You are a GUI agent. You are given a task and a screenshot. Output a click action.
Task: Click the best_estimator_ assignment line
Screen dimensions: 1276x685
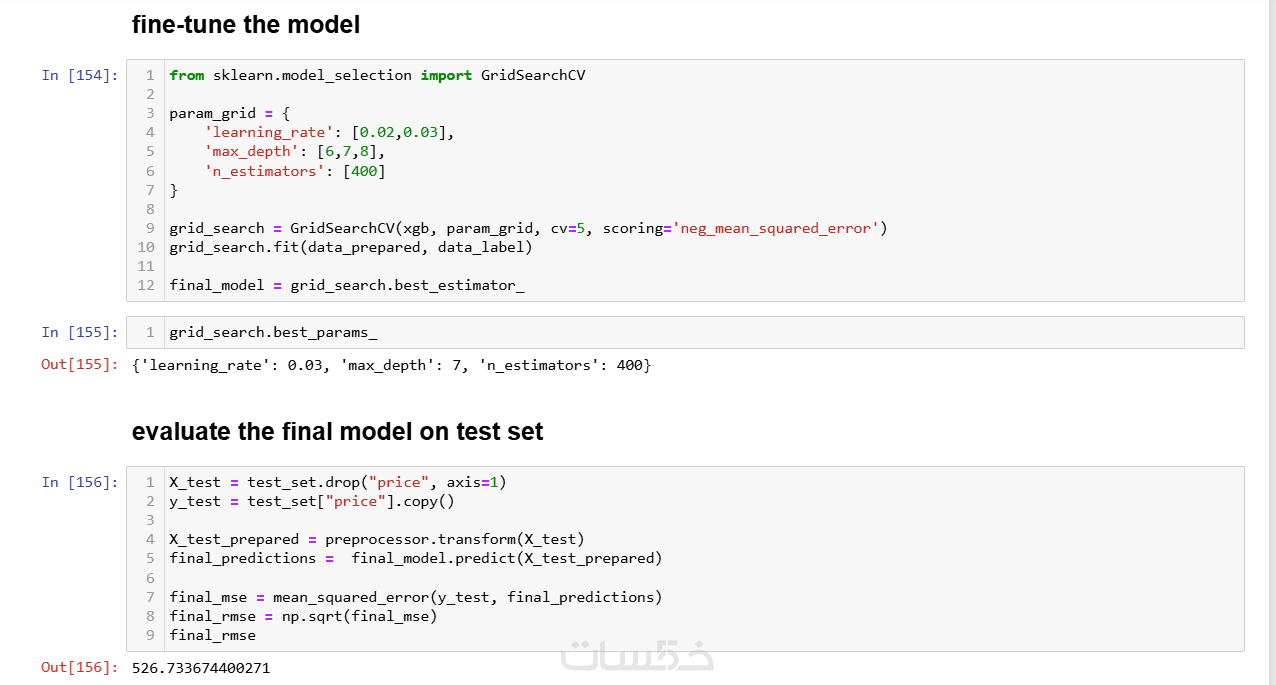[x=347, y=285]
